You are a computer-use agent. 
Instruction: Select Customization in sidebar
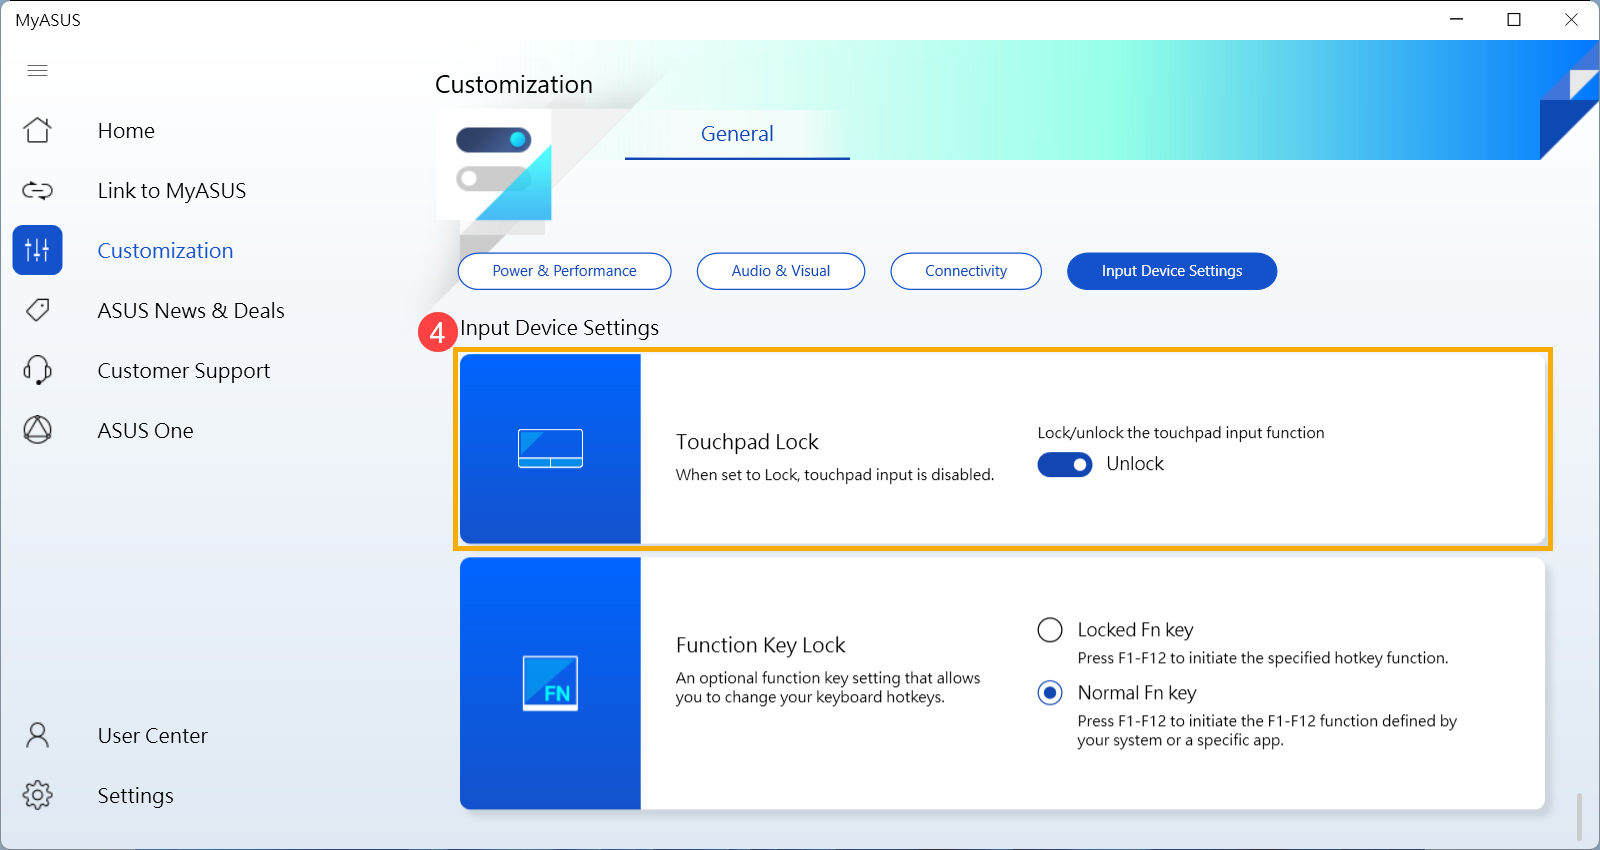pyautogui.click(x=165, y=251)
